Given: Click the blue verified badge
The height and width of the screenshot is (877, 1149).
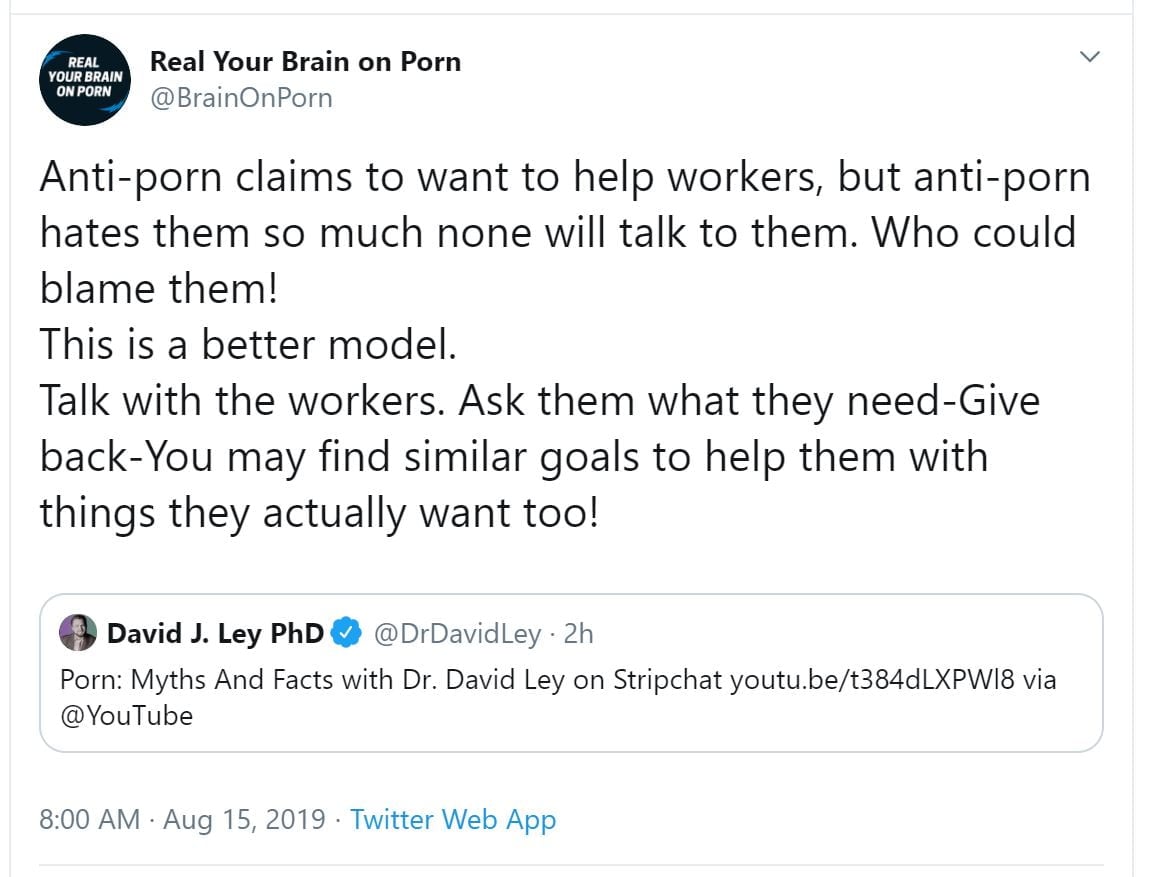Looking at the screenshot, I should click(x=346, y=633).
